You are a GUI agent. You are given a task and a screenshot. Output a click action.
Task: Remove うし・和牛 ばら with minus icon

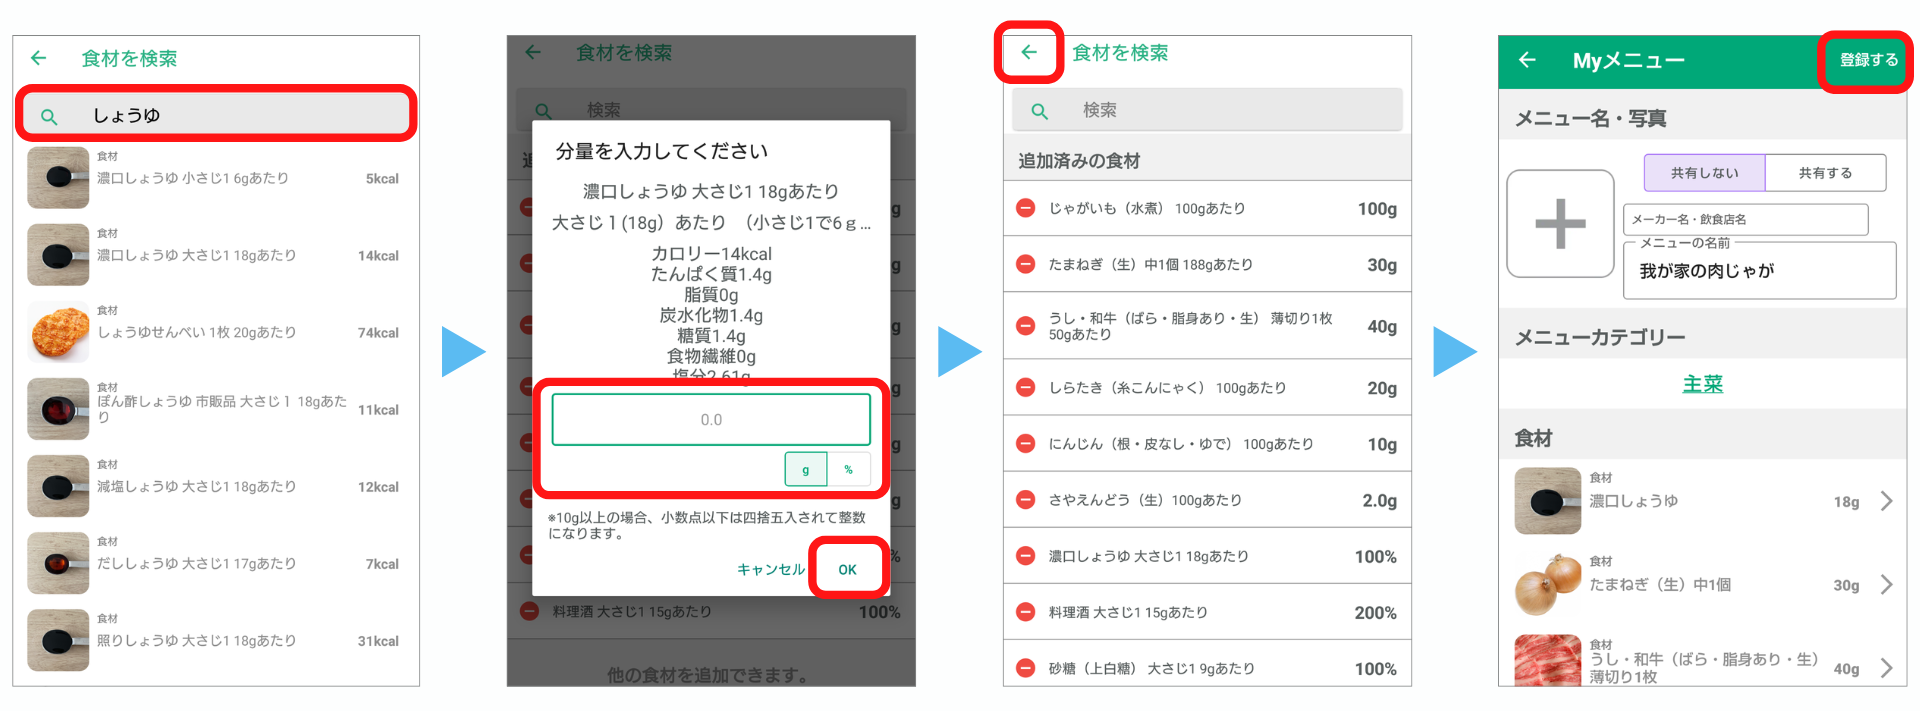[1025, 326]
